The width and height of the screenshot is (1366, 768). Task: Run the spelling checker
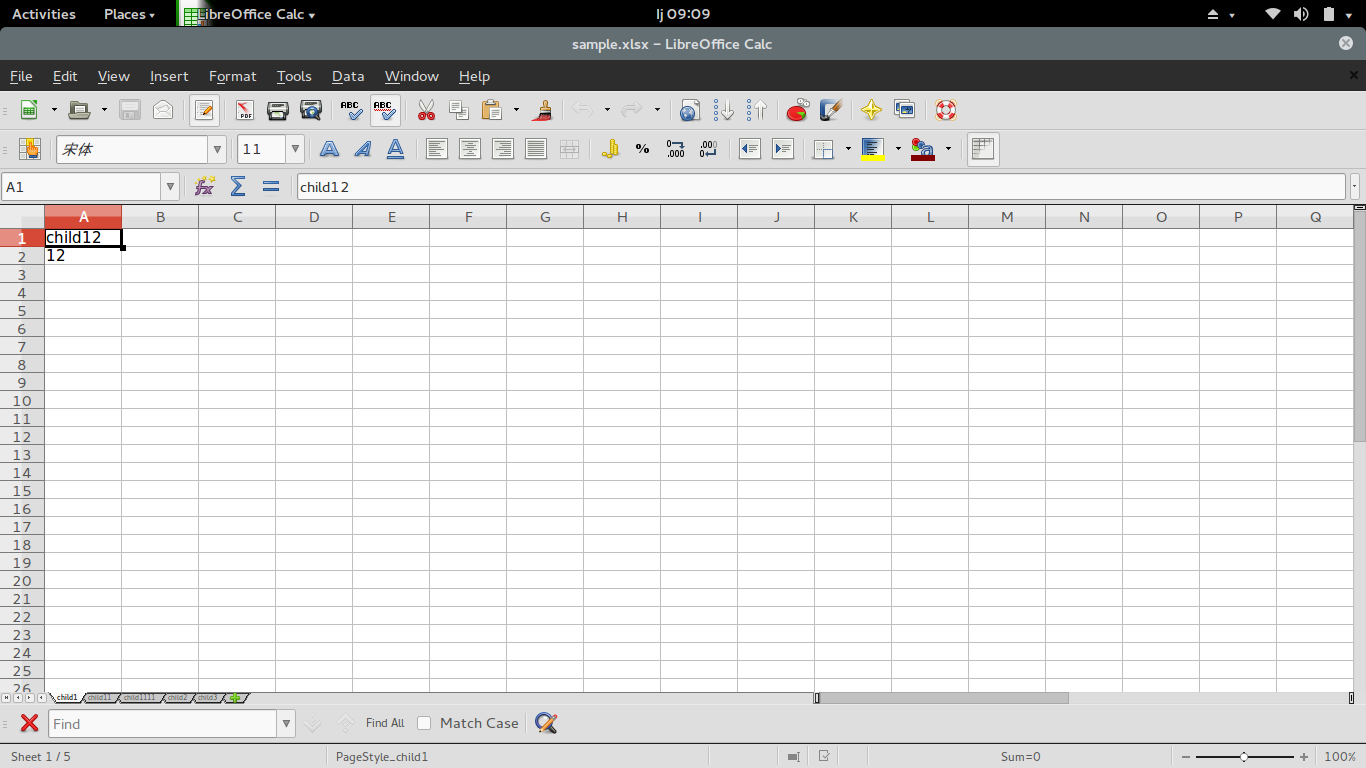[x=352, y=110]
